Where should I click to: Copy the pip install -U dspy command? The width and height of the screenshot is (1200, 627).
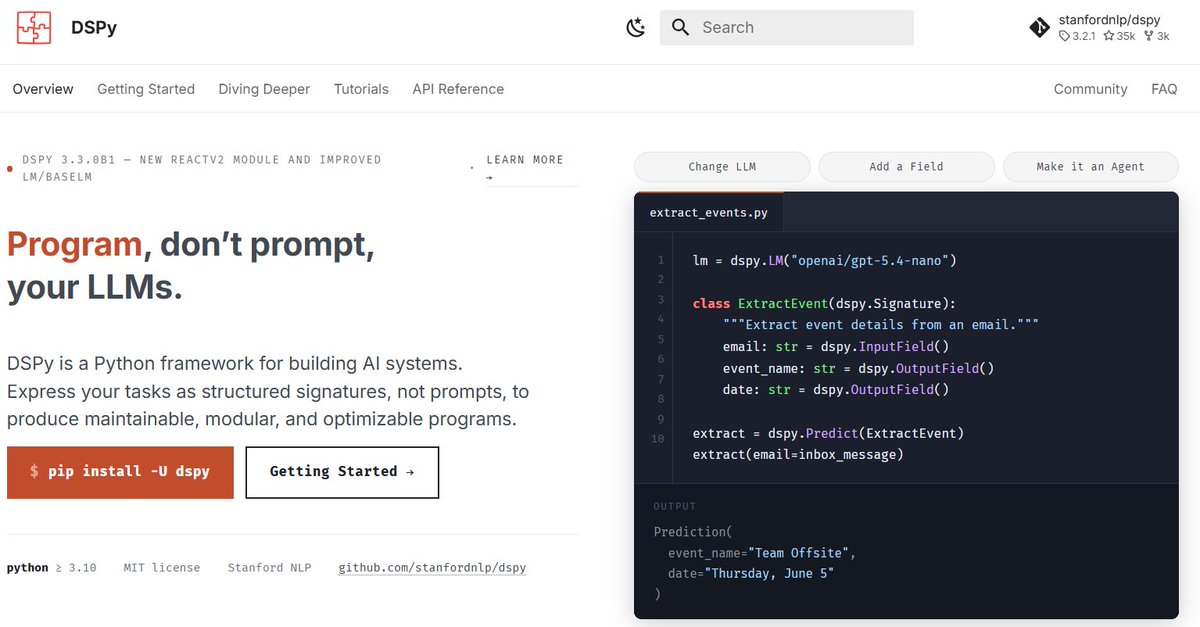(x=120, y=472)
